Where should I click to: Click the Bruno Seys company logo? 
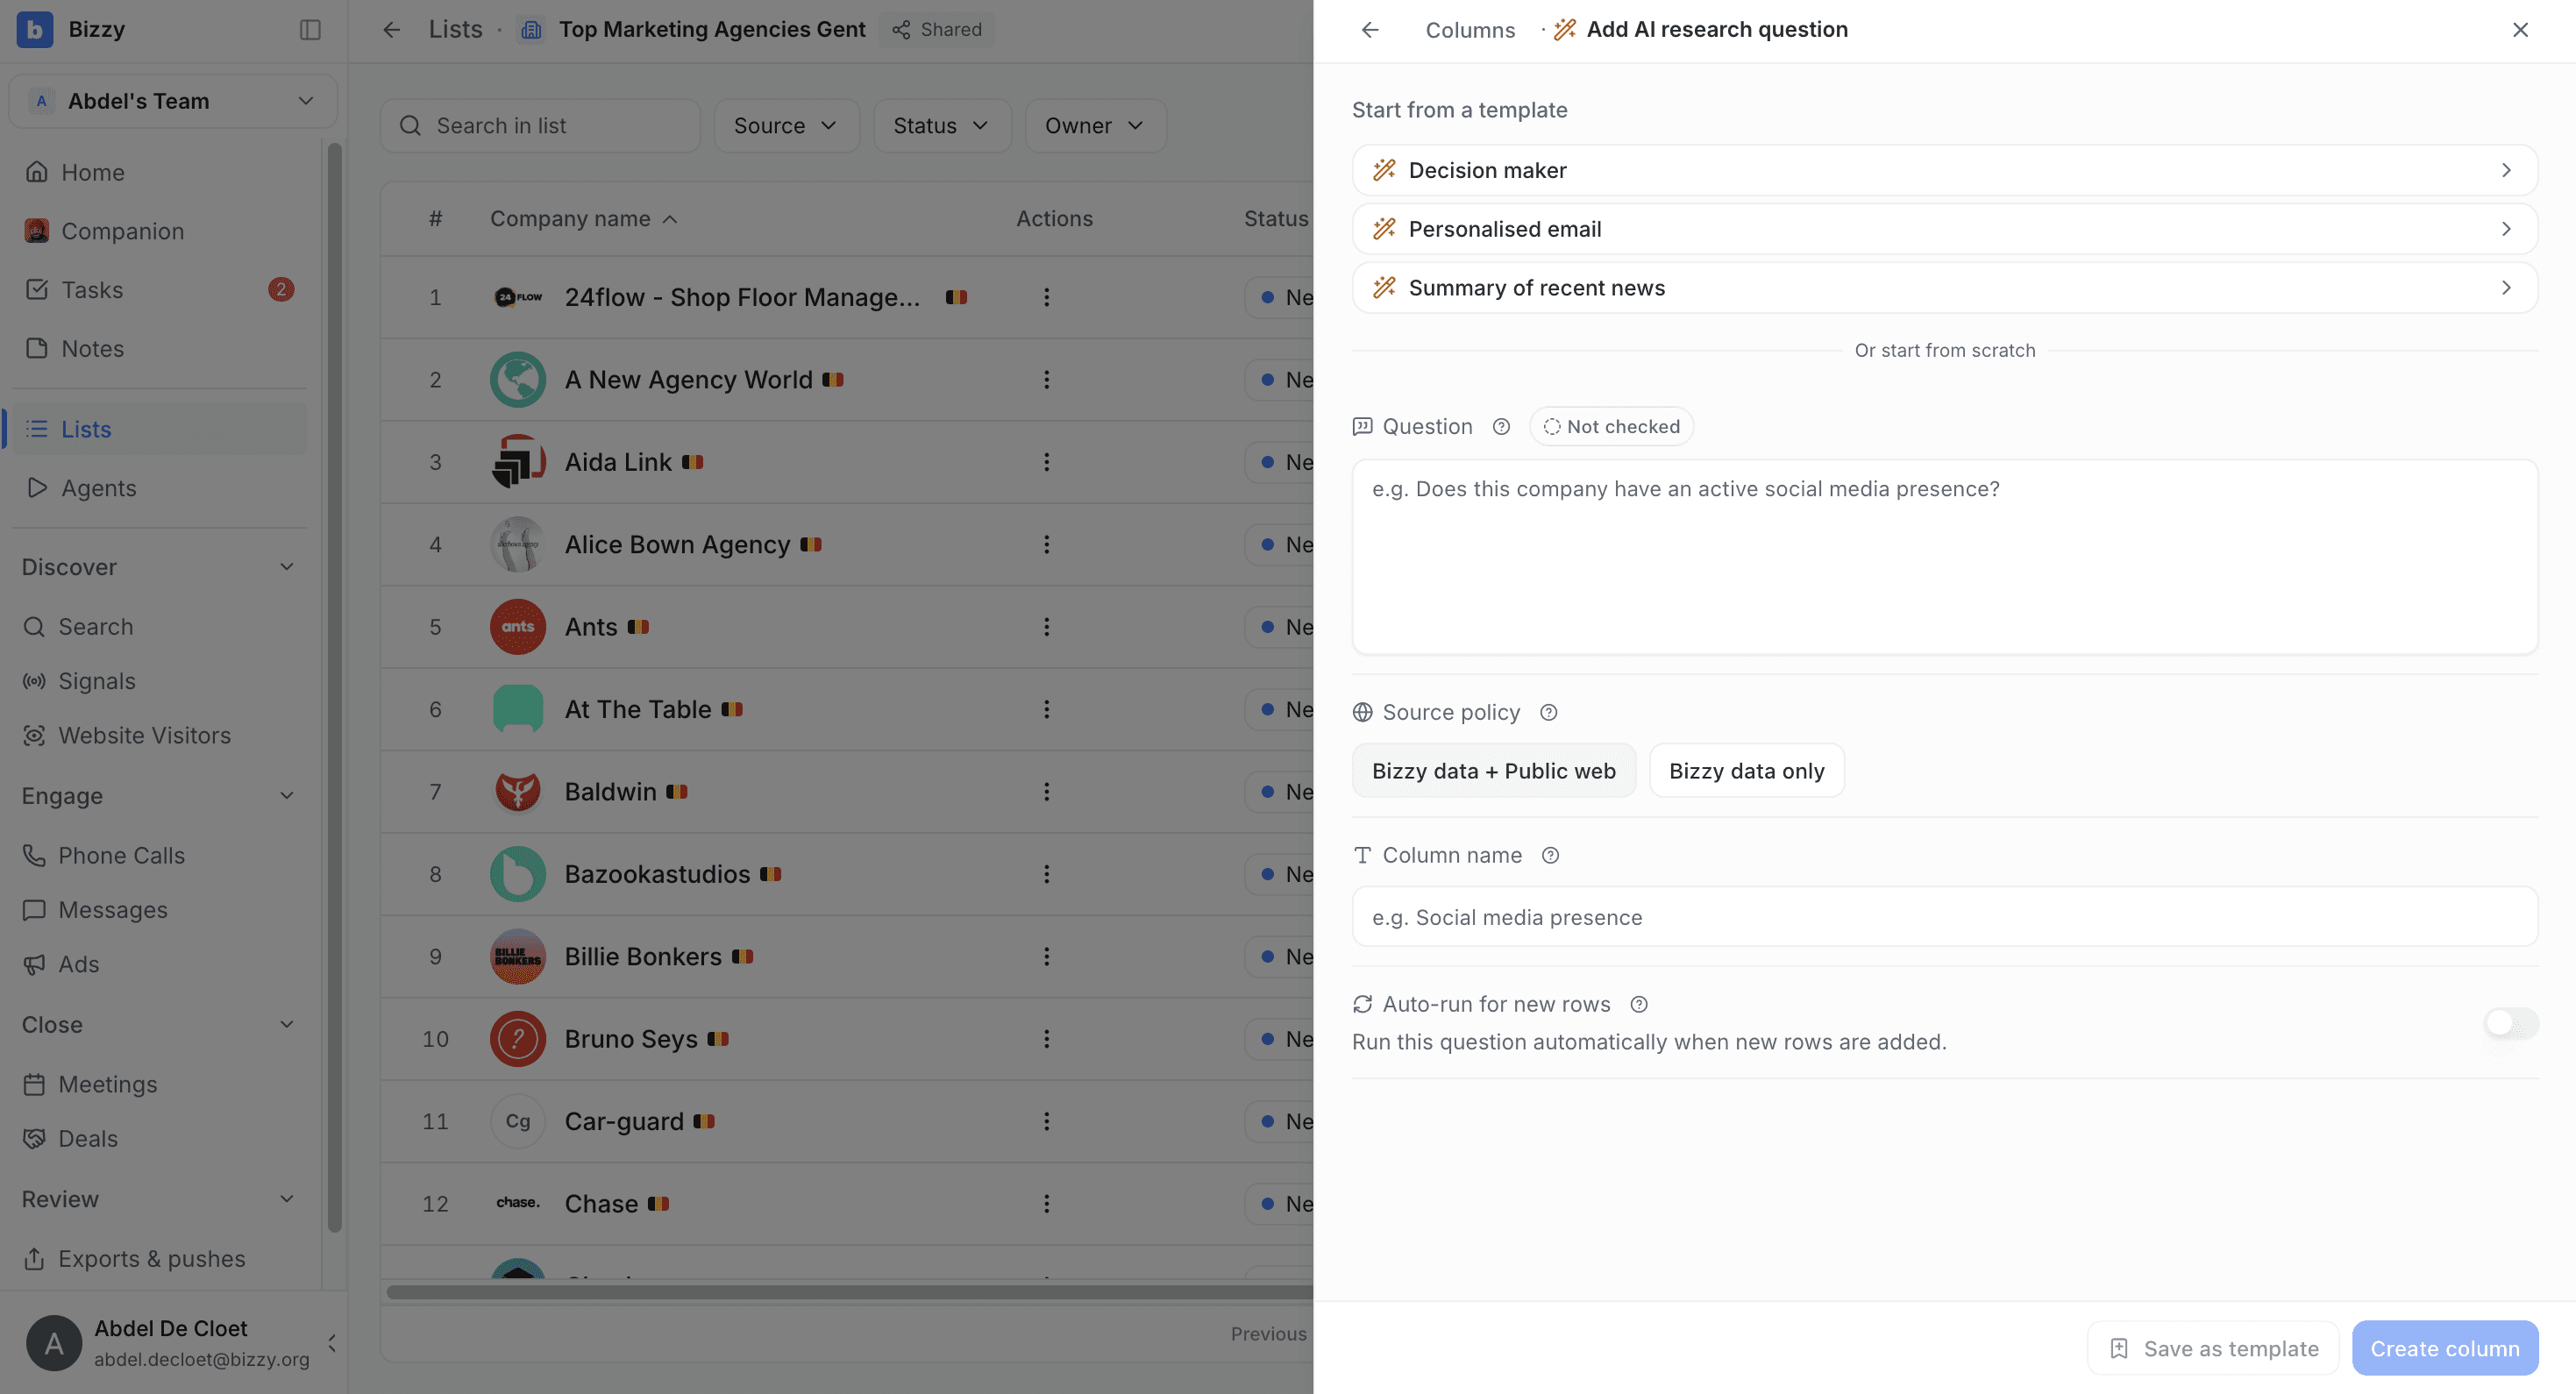point(518,1039)
